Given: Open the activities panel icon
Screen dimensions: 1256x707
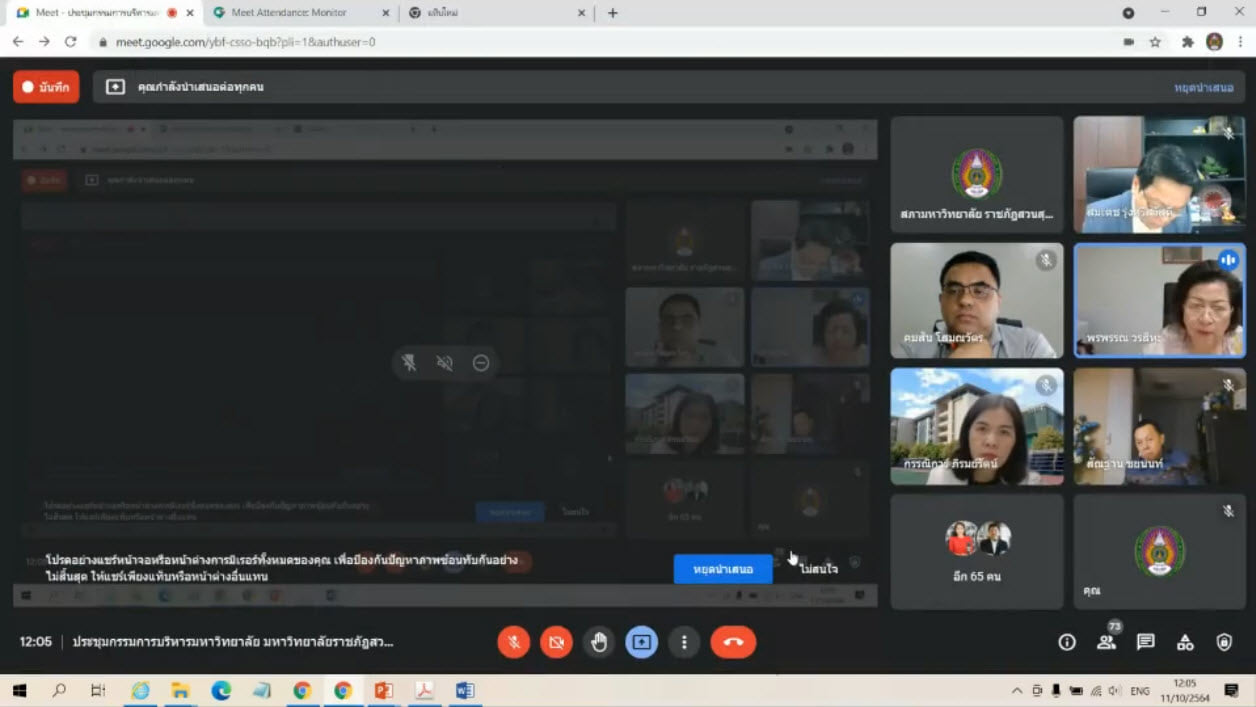Looking at the screenshot, I should [x=1185, y=642].
